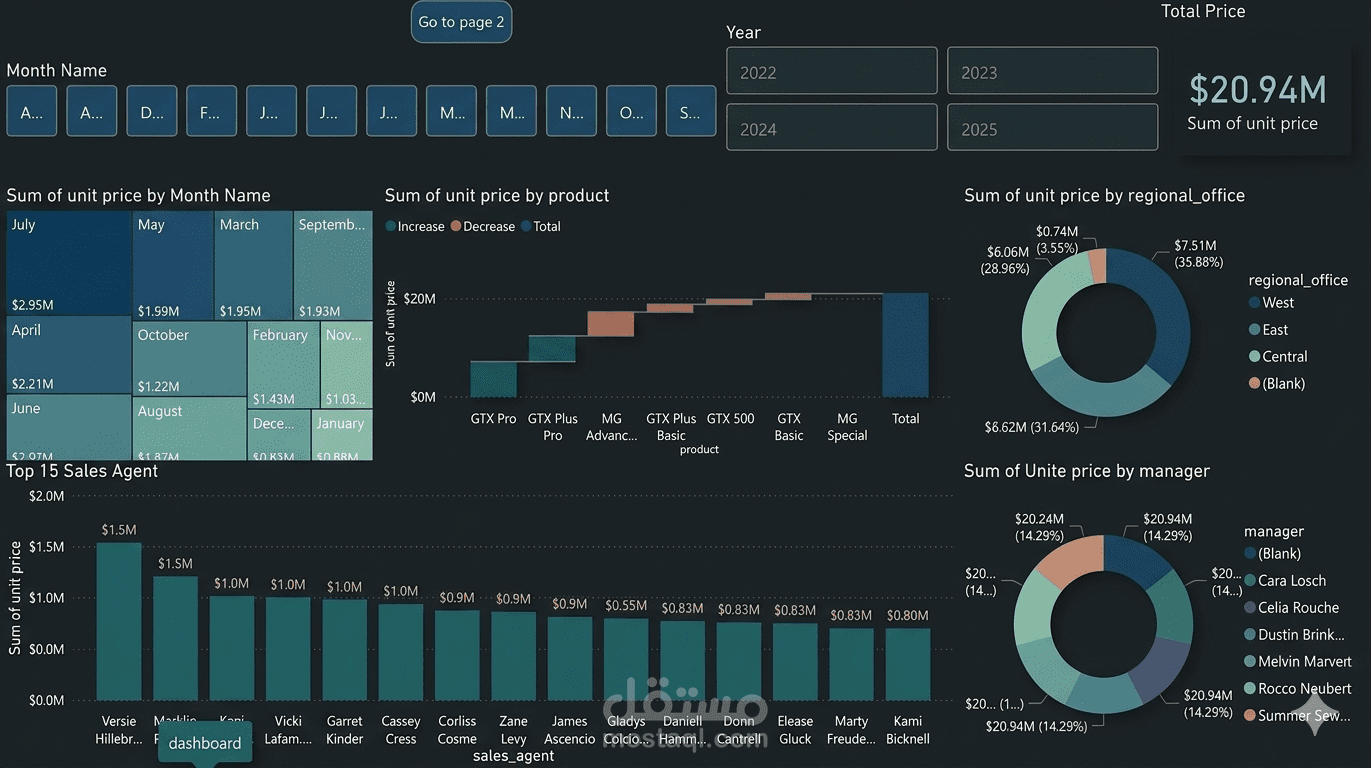
Task: Select the Versie Hillebr... sales agent bar
Action: (119, 621)
